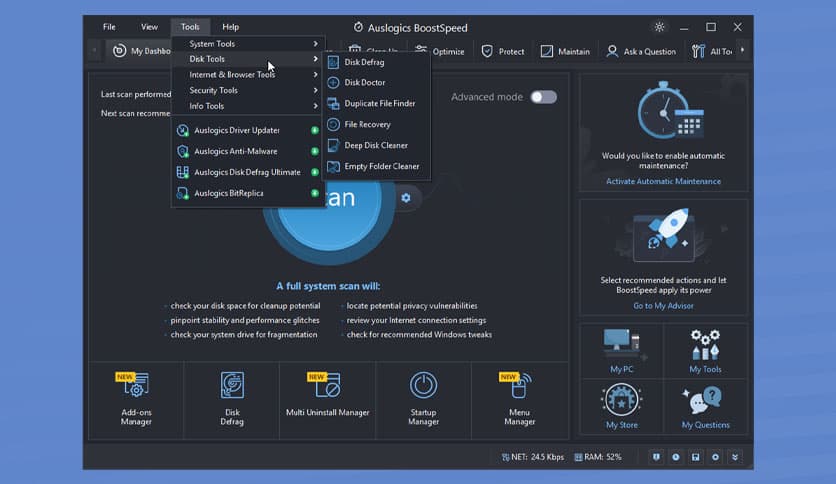Screen dimensions: 836x484
Task: Open Deep Disk Cleaner
Action: (376, 145)
